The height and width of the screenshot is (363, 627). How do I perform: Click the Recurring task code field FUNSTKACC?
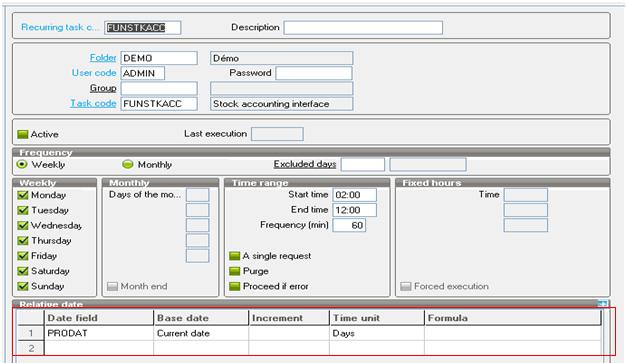click(x=142, y=28)
